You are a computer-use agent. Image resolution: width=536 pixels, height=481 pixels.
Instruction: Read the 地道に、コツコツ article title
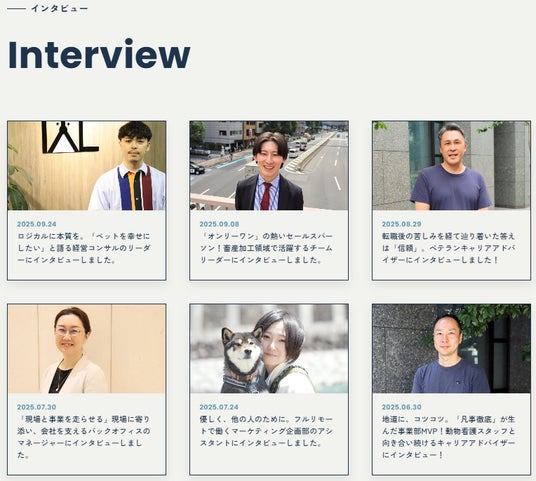coord(449,437)
